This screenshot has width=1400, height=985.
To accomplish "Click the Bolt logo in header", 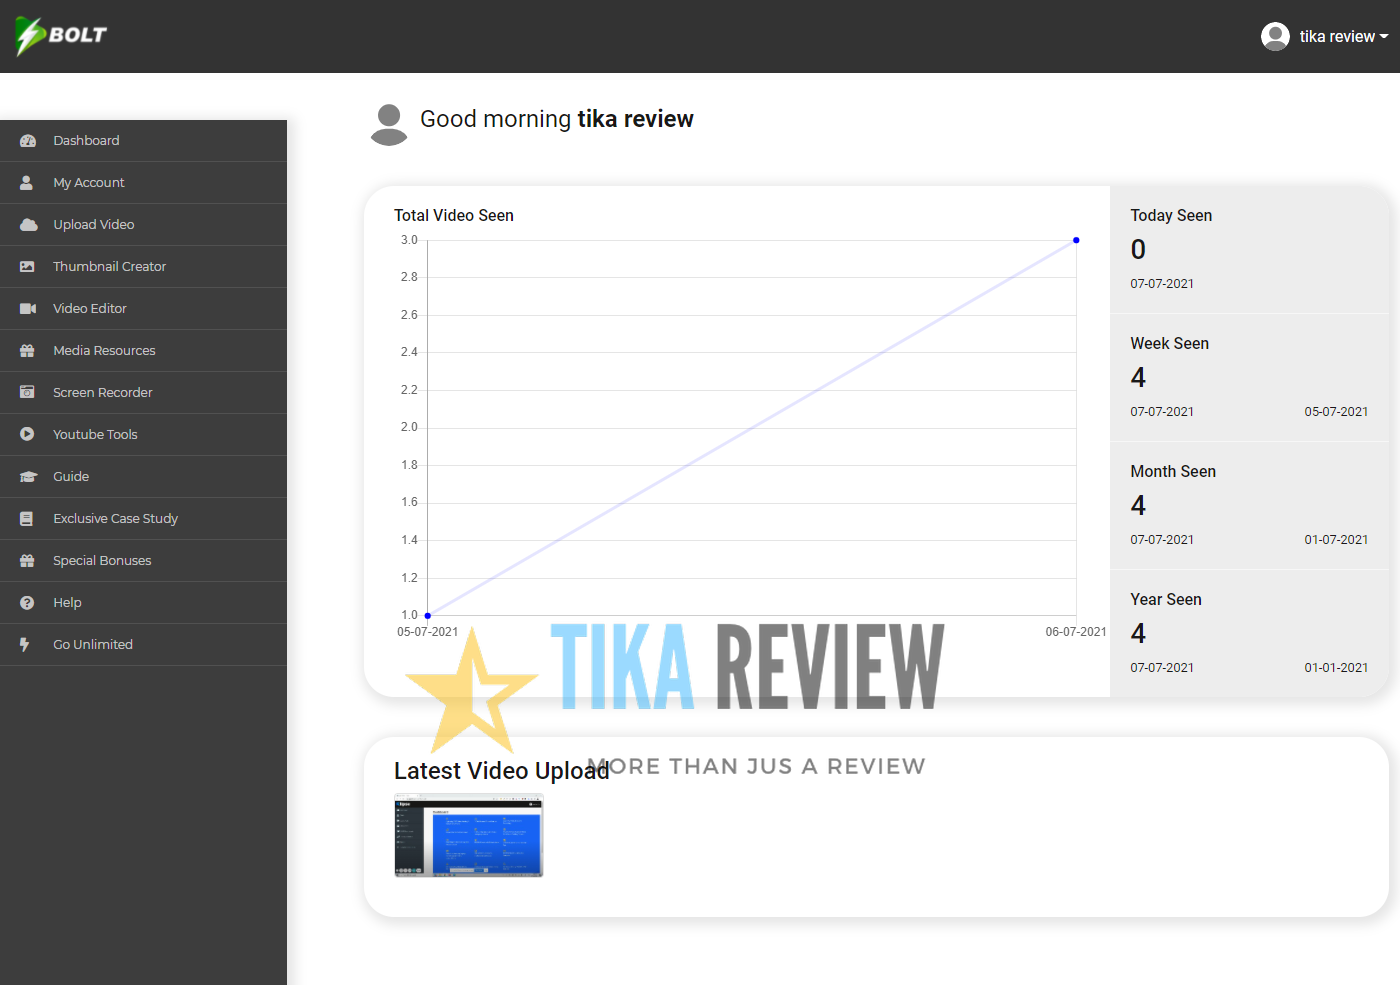I will click(x=61, y=36).
